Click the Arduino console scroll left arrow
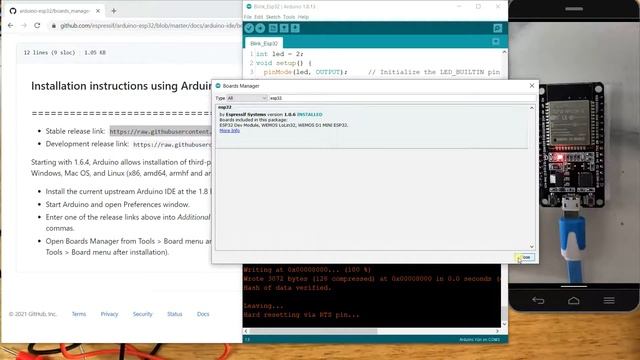The width and height of the screenshot is (640, 360). (x=246, y=331)
